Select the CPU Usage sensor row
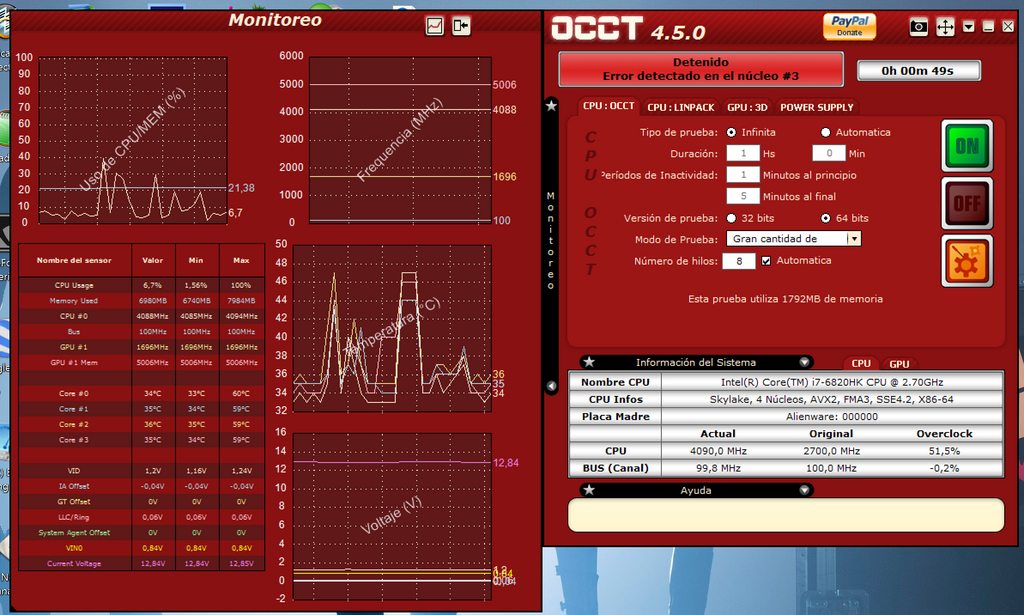 (x=141, y=285)
